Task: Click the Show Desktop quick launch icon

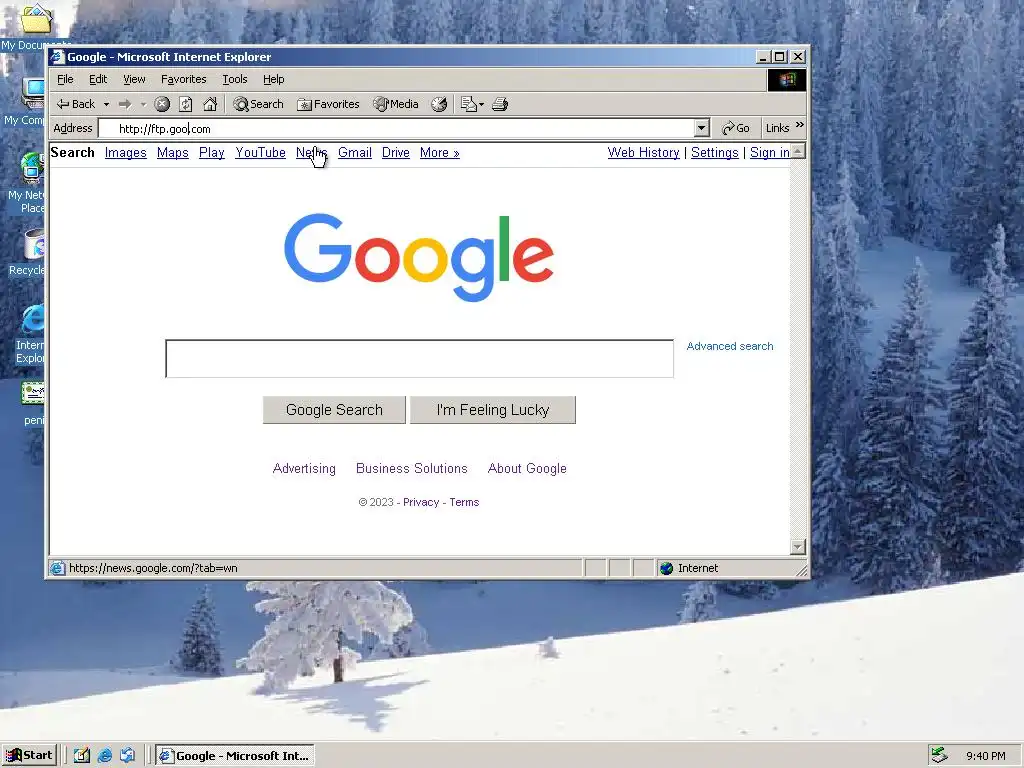Action: pos(82,756)
